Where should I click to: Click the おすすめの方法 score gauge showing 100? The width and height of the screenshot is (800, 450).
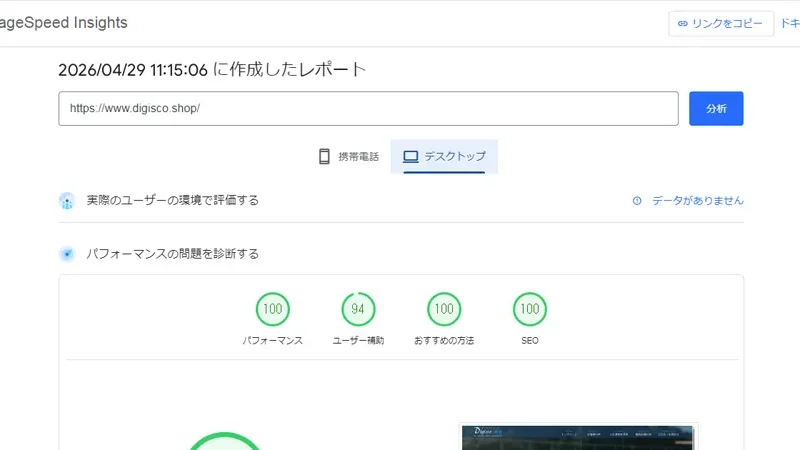(444, 309)
